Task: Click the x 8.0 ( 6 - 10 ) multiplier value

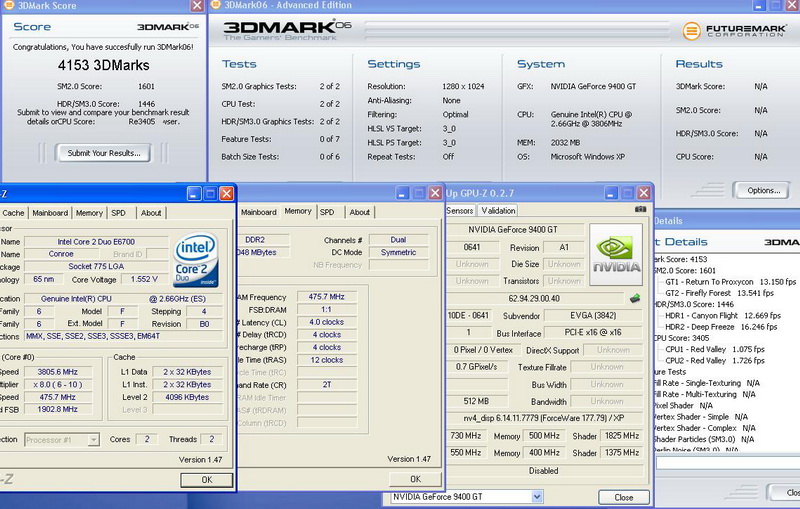Action: (58, 385)
